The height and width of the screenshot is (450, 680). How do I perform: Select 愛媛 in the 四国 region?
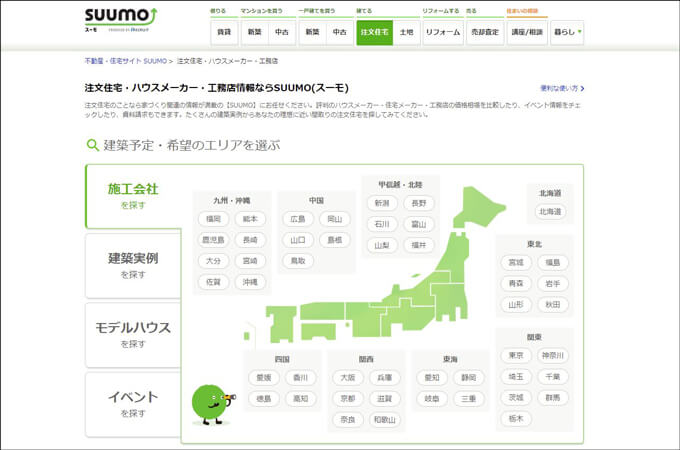(x=264, y=378)
